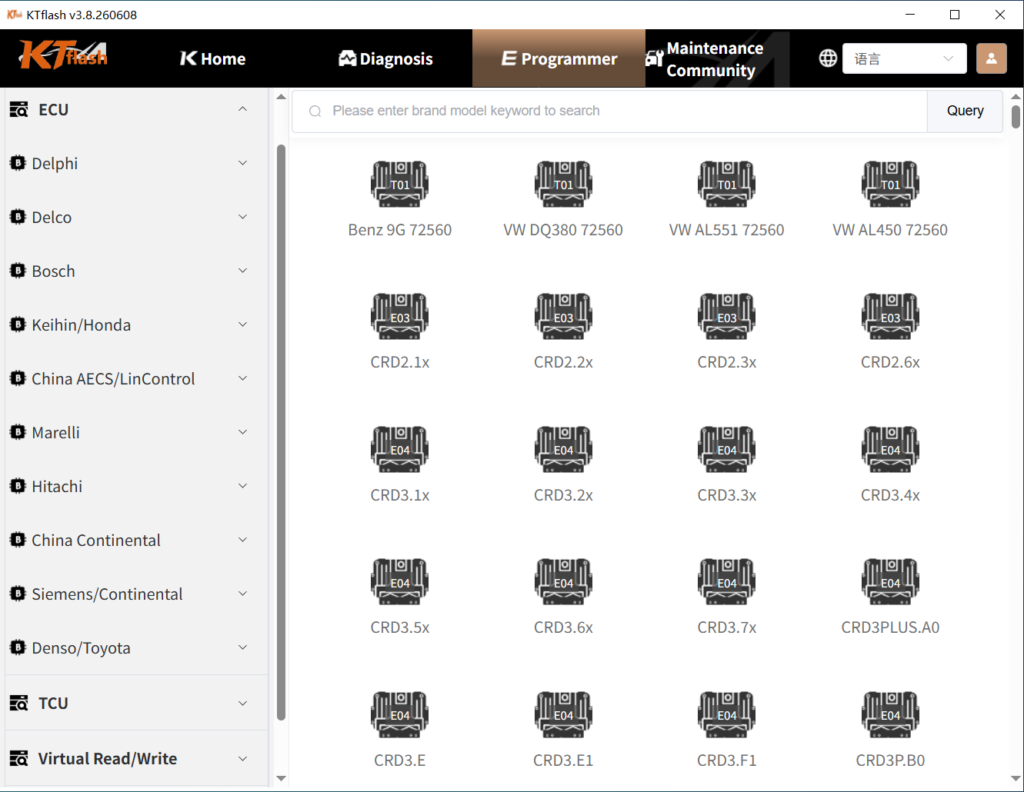Expand the China Continental list
Screen dimensions: 1024x792
tap(136, 540)
